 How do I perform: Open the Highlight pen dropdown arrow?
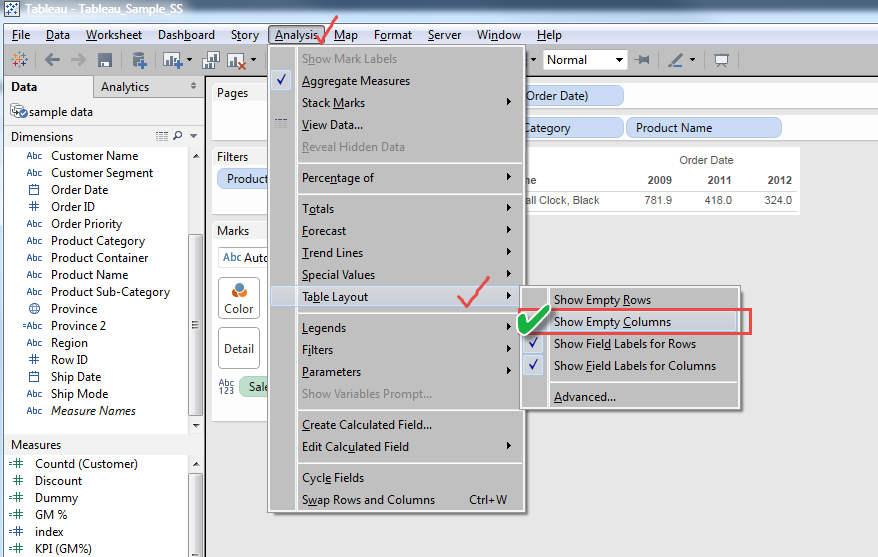(693, 60)
